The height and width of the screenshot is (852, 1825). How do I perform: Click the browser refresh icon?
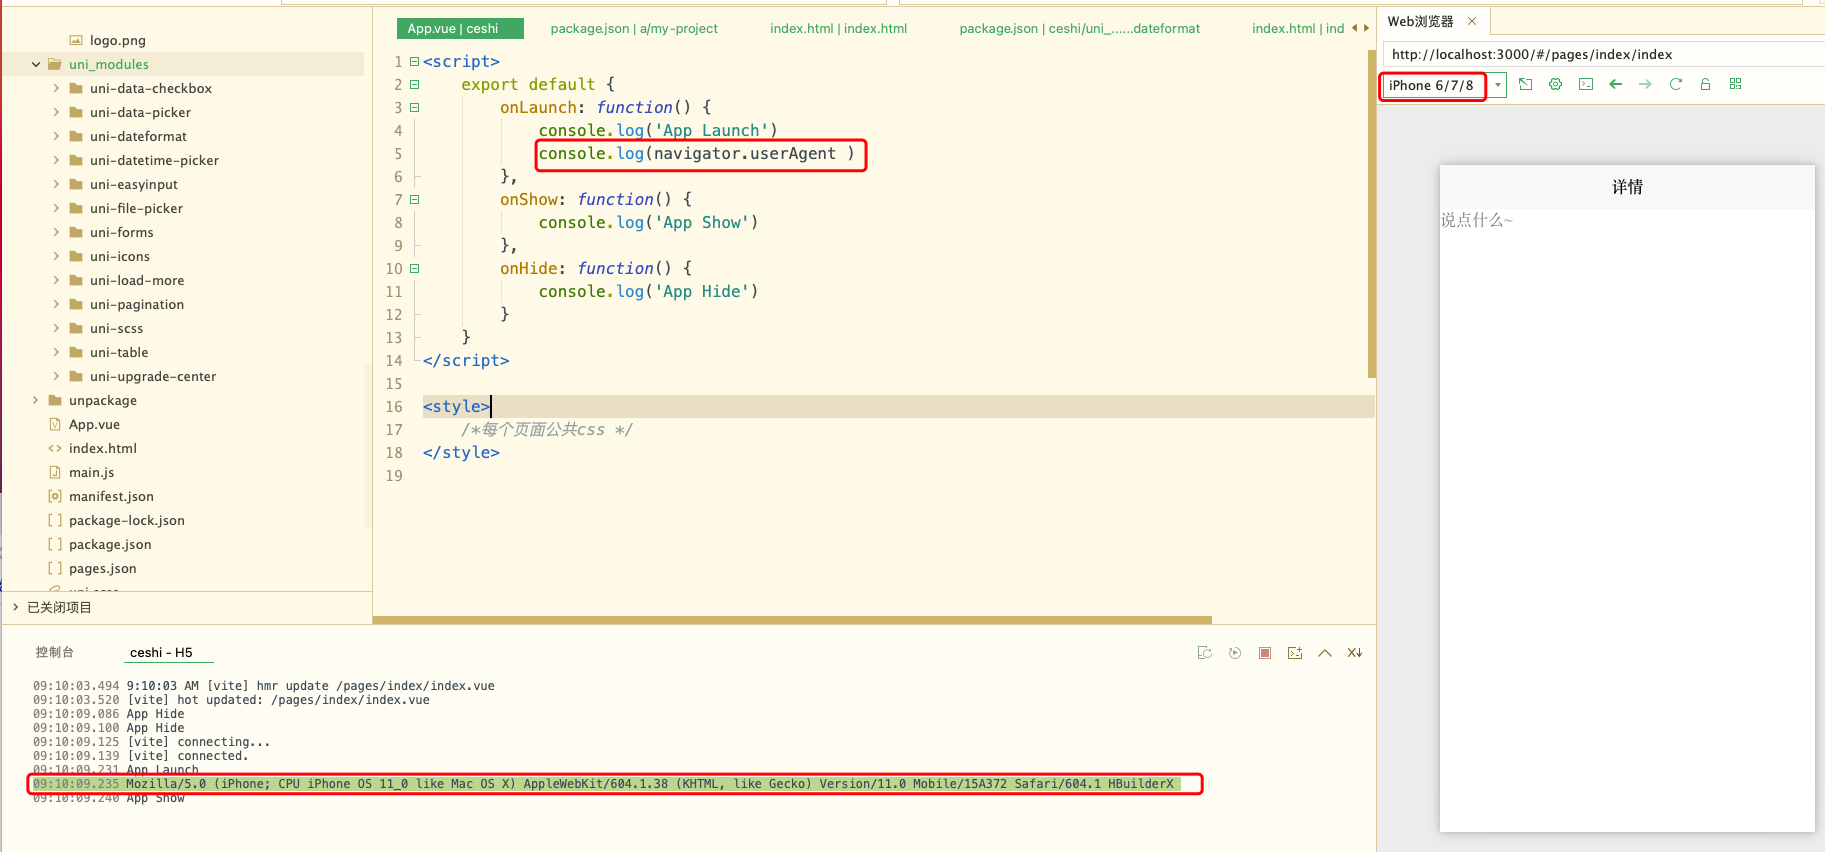click(1675, 85)
